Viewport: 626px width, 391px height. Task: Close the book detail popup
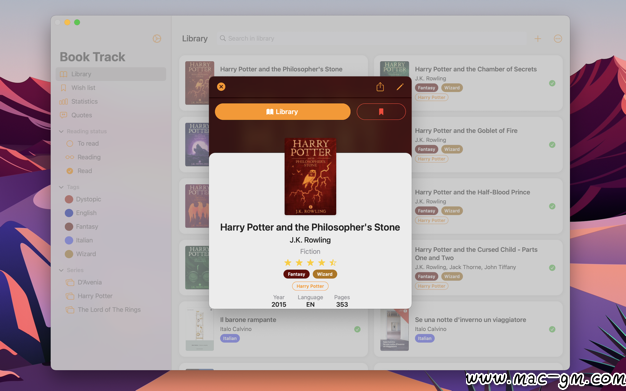(x=221, y=87)
